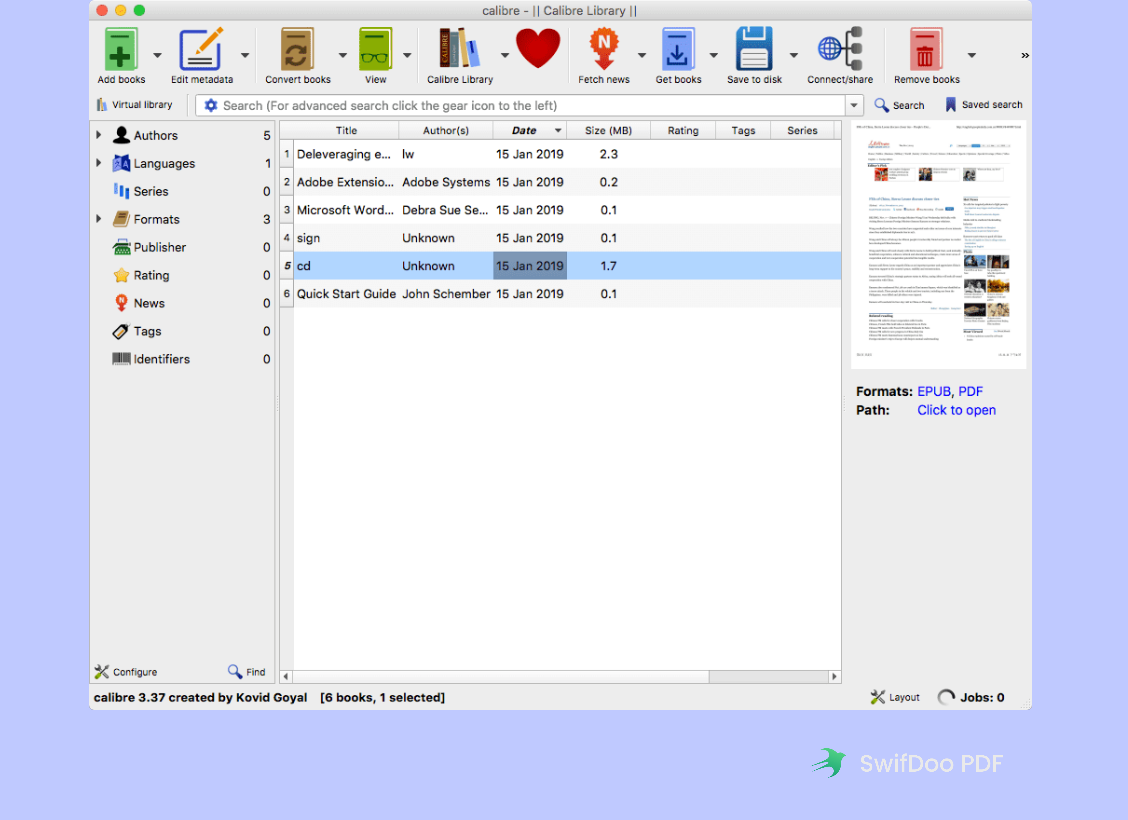This screenshot has height=820, width=1128.
Task: Select the book titled 'sign'
Action: pyautogui.click(x=308, y=238)
